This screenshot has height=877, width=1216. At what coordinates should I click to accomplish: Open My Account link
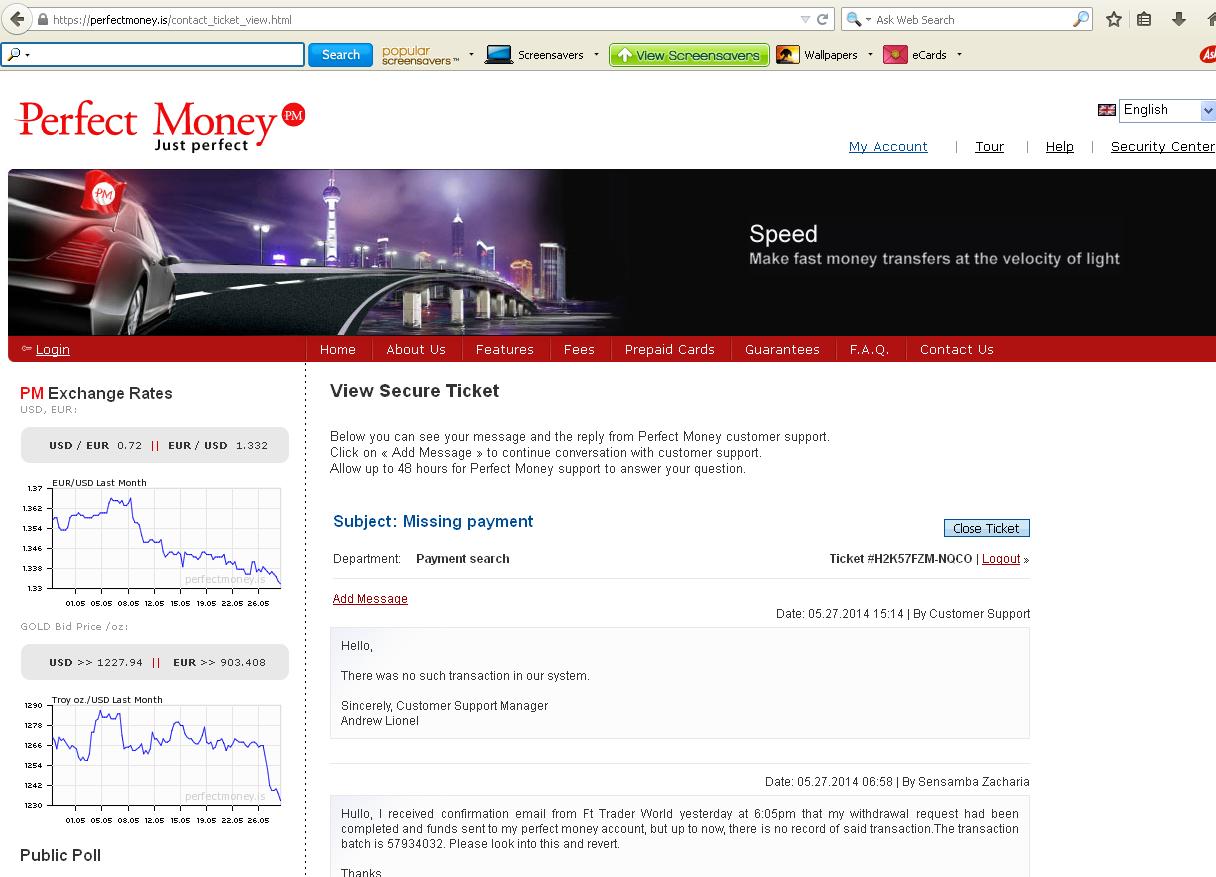(x=888, y=146)
